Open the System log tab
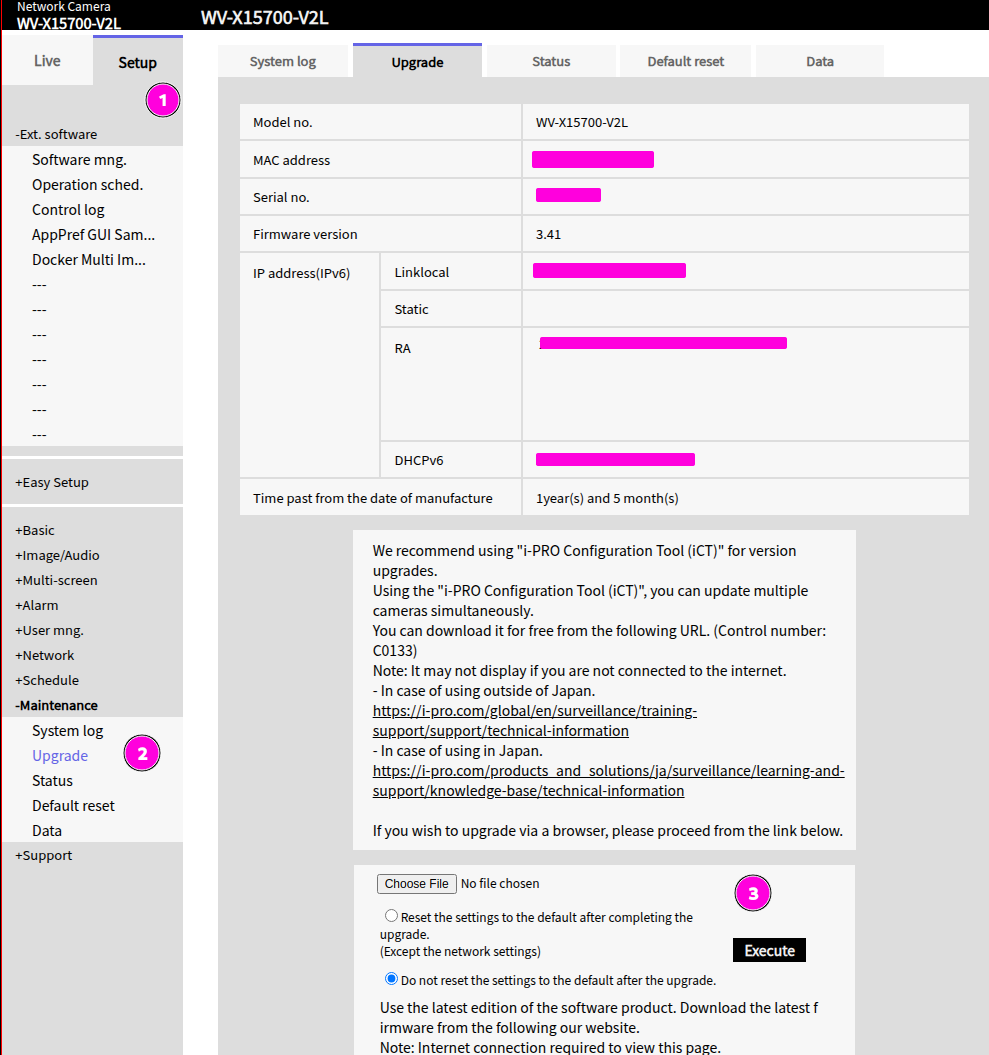This screenshot has height=1055, width=989. (x=283, y=61)
